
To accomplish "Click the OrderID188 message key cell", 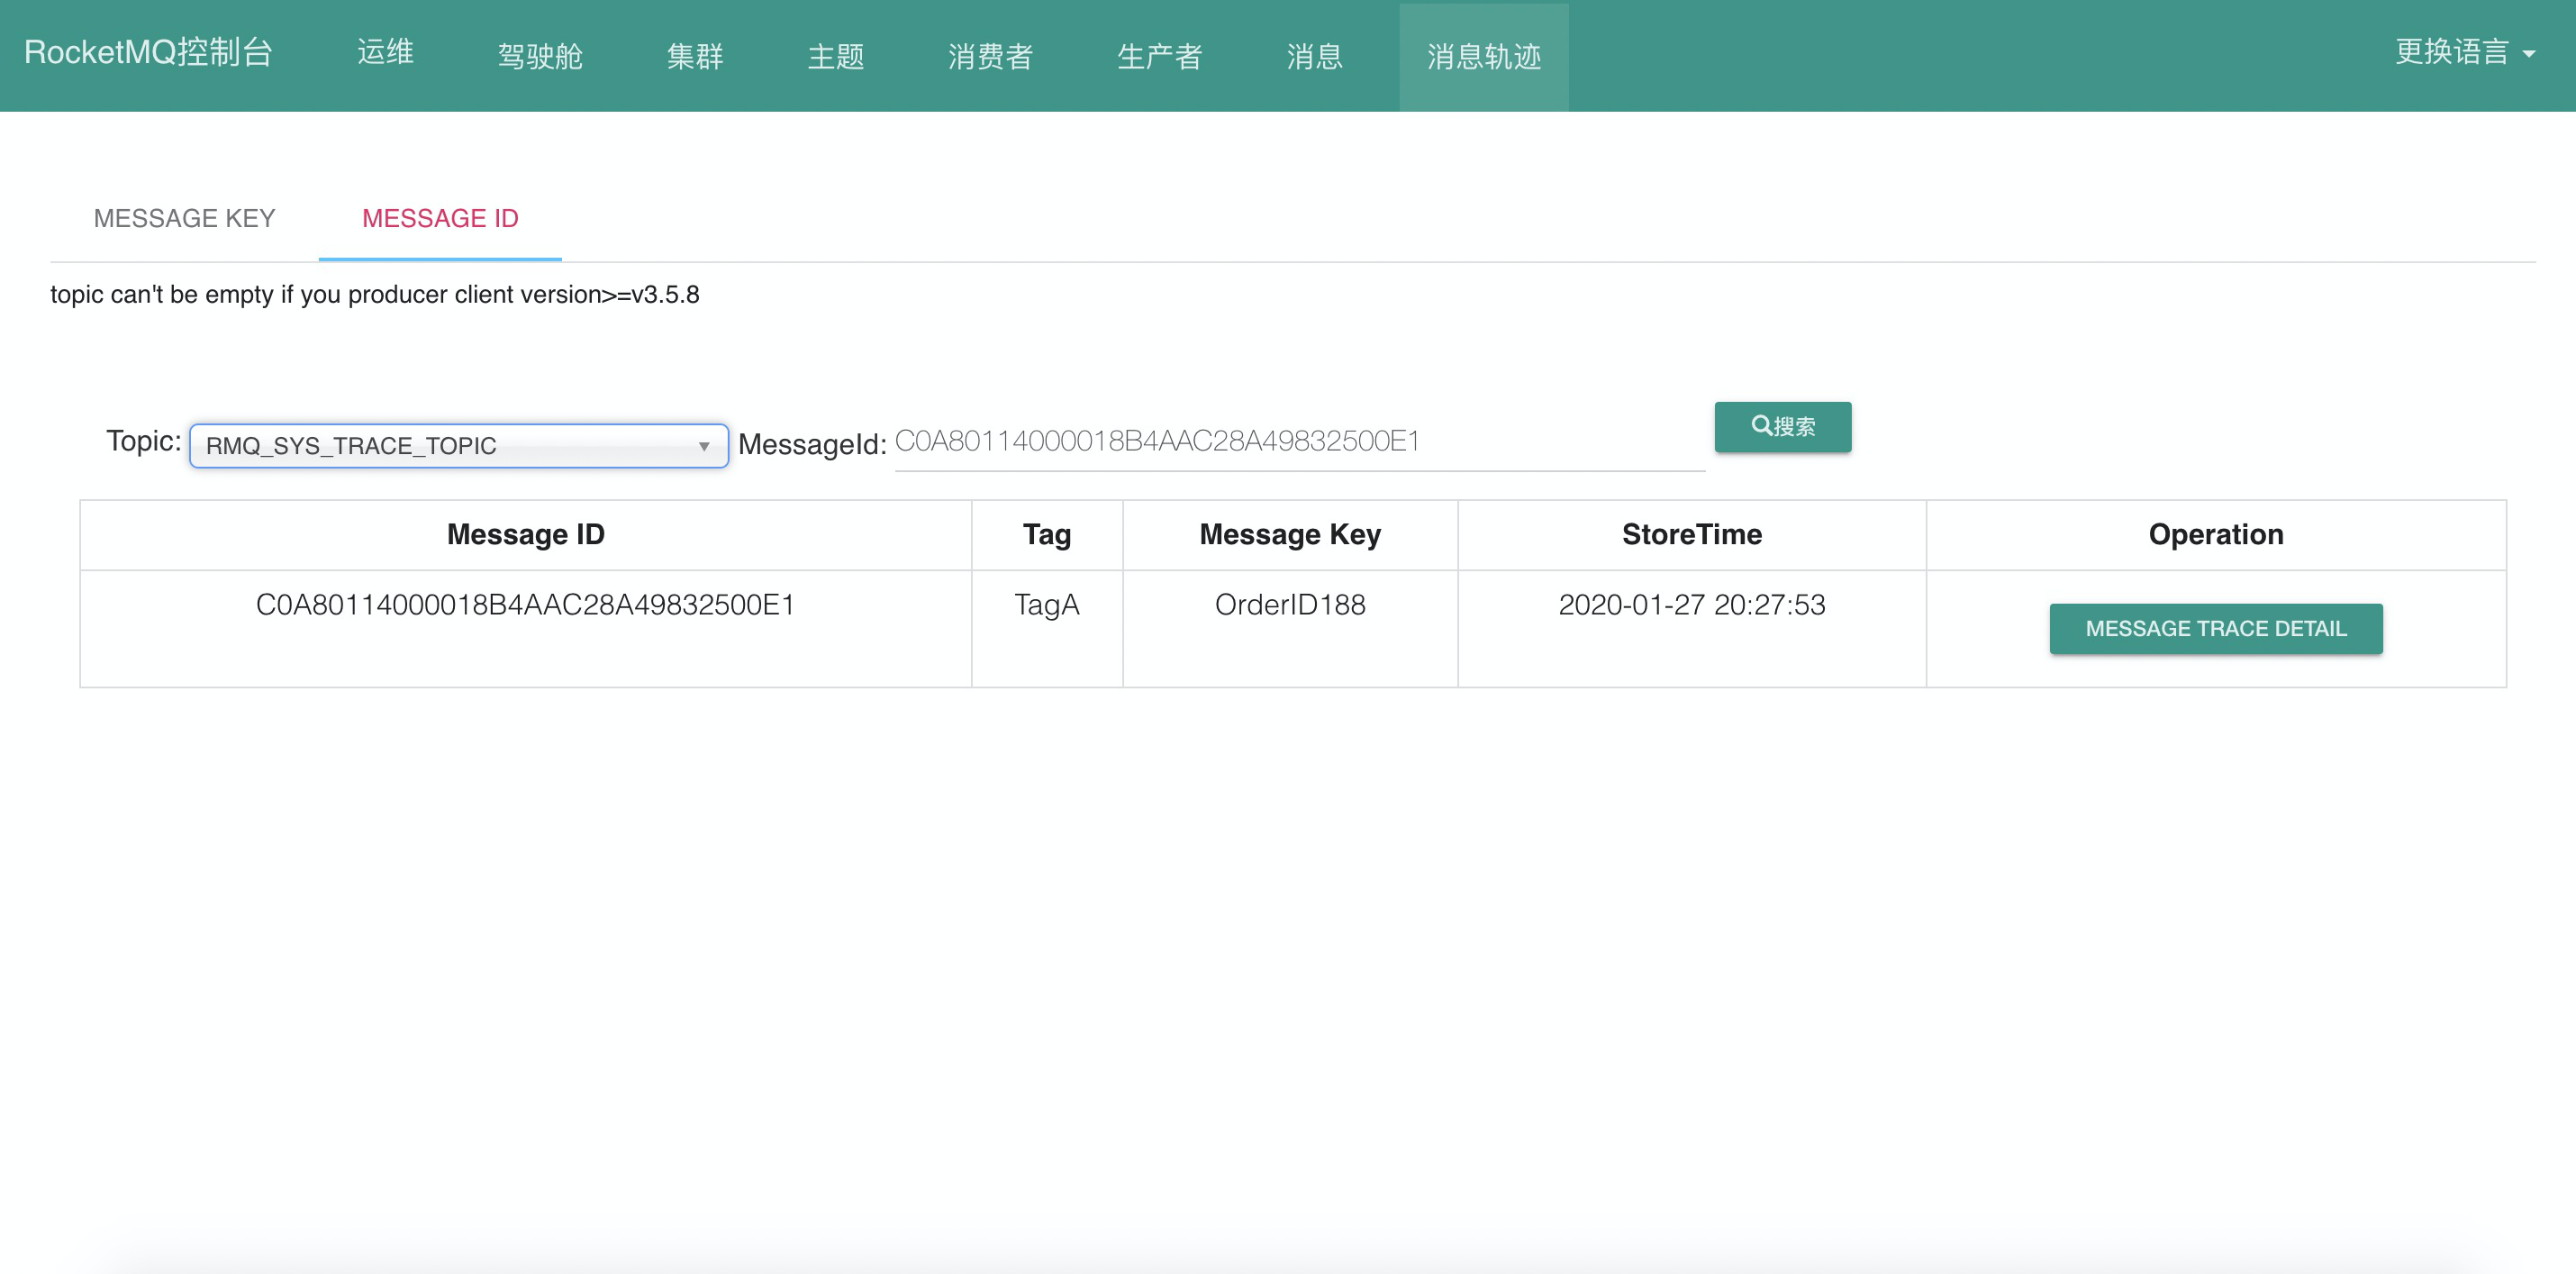I will (x=1289, y=605).
